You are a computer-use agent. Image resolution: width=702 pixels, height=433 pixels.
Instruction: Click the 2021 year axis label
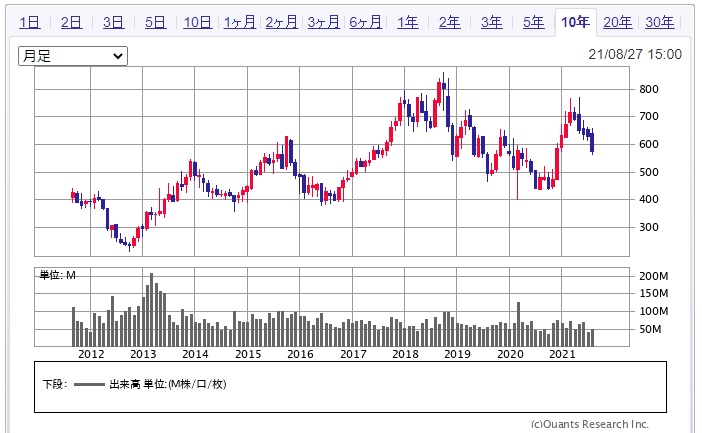tap(562, 354)
